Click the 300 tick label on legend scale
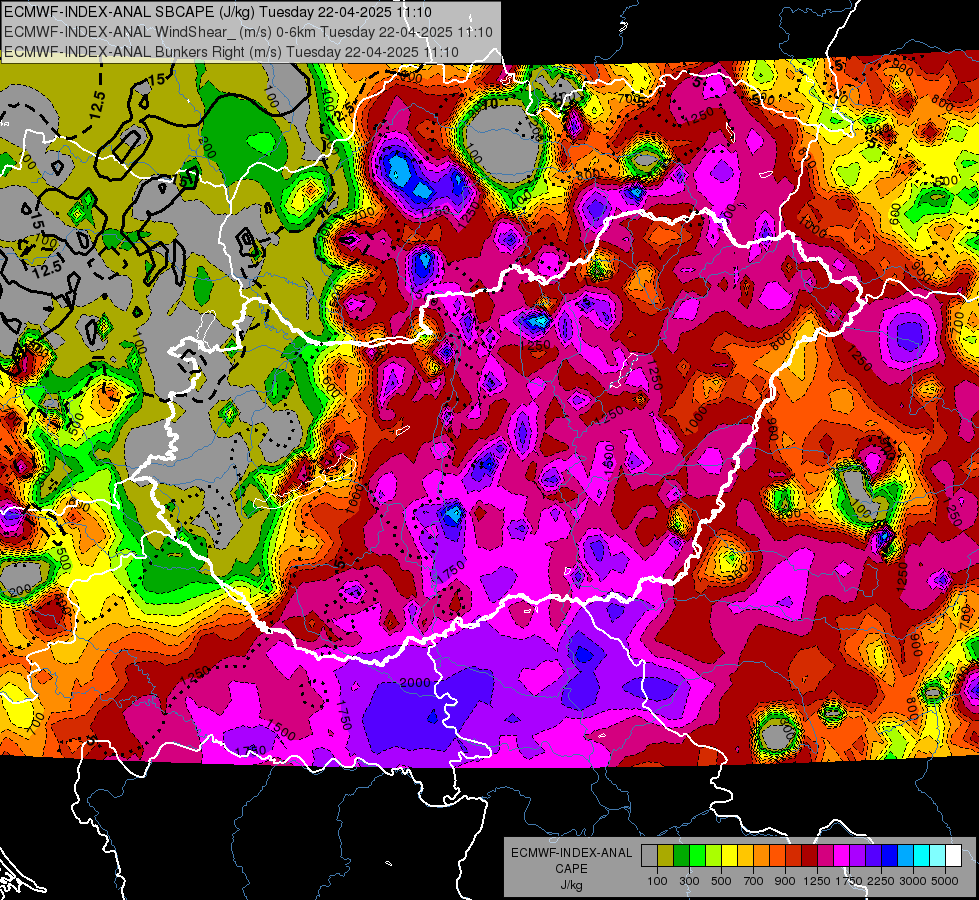This screenshot has height=900, width=979. 689,881
